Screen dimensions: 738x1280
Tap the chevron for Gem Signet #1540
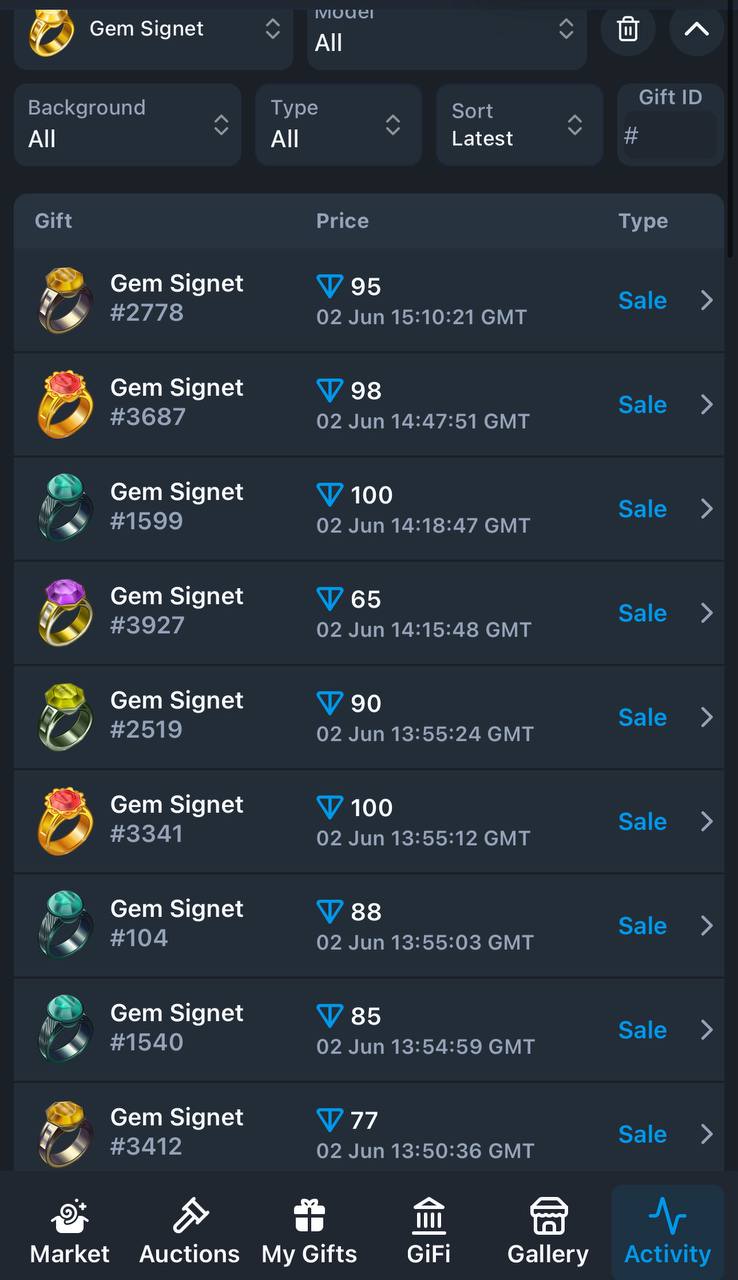pyautogui.click(x=706, y=1030)
